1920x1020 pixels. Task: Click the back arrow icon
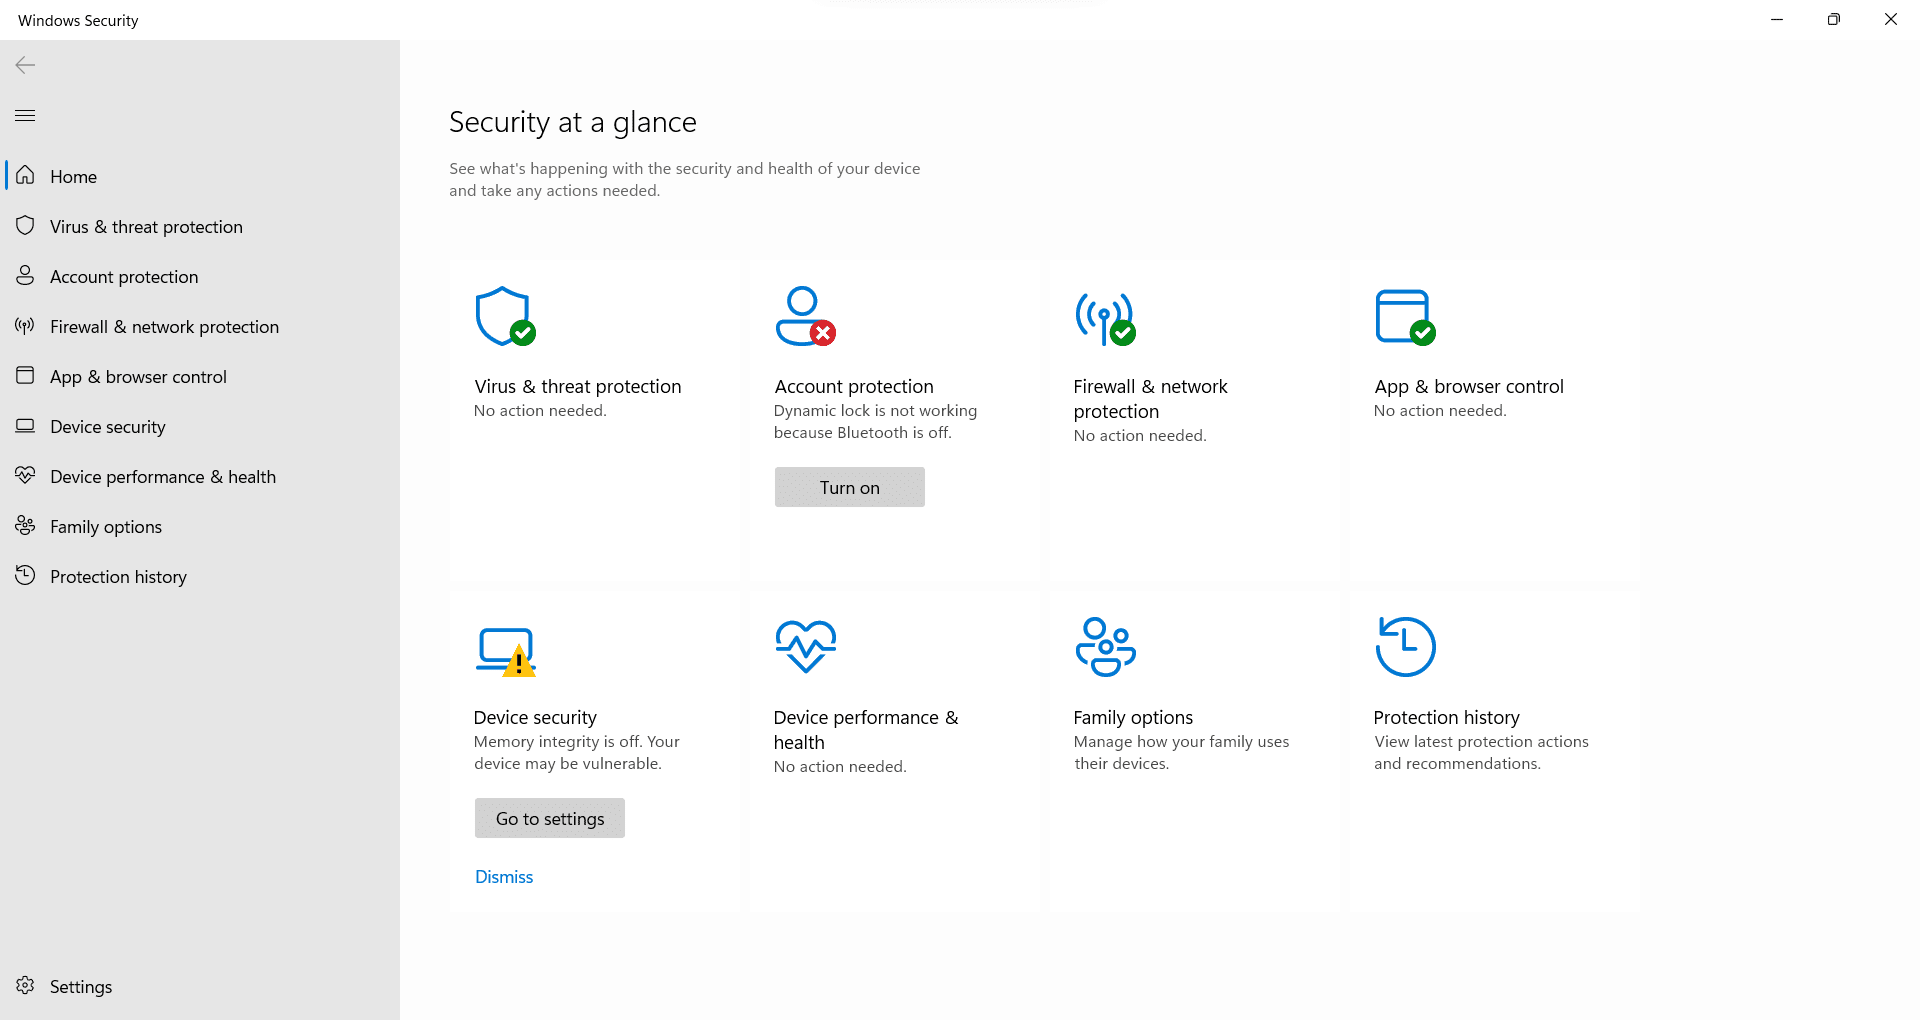25,65
